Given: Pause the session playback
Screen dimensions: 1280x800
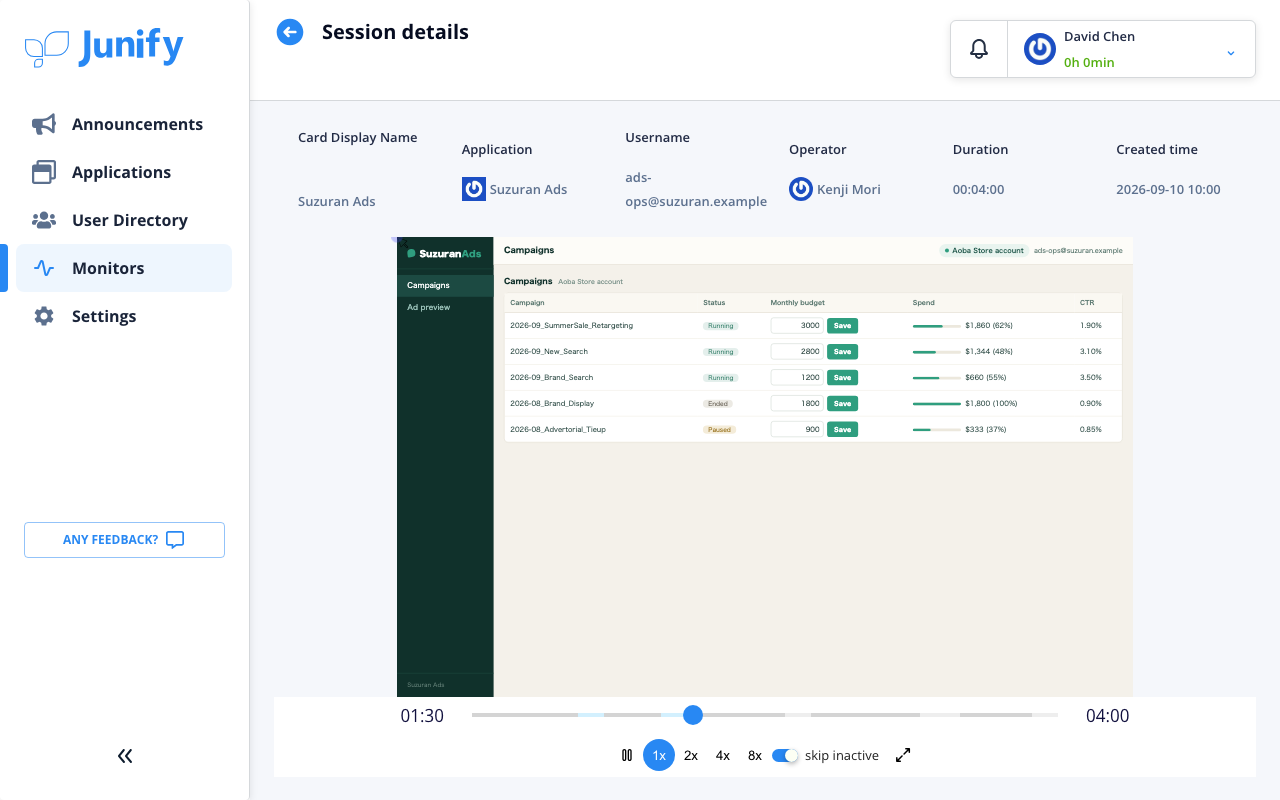Looking at the screenshot, I should click(x=627, y=755).
